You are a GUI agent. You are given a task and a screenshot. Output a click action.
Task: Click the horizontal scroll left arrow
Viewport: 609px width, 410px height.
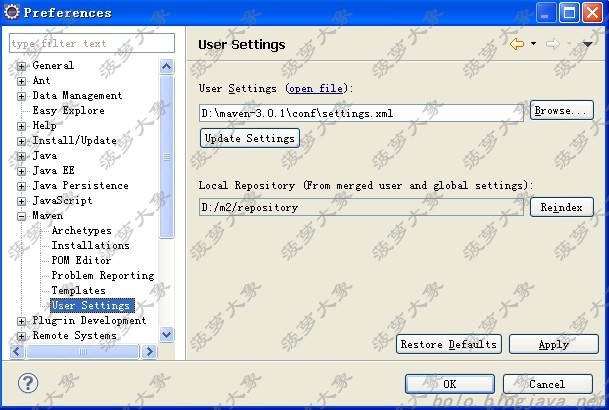17,352
